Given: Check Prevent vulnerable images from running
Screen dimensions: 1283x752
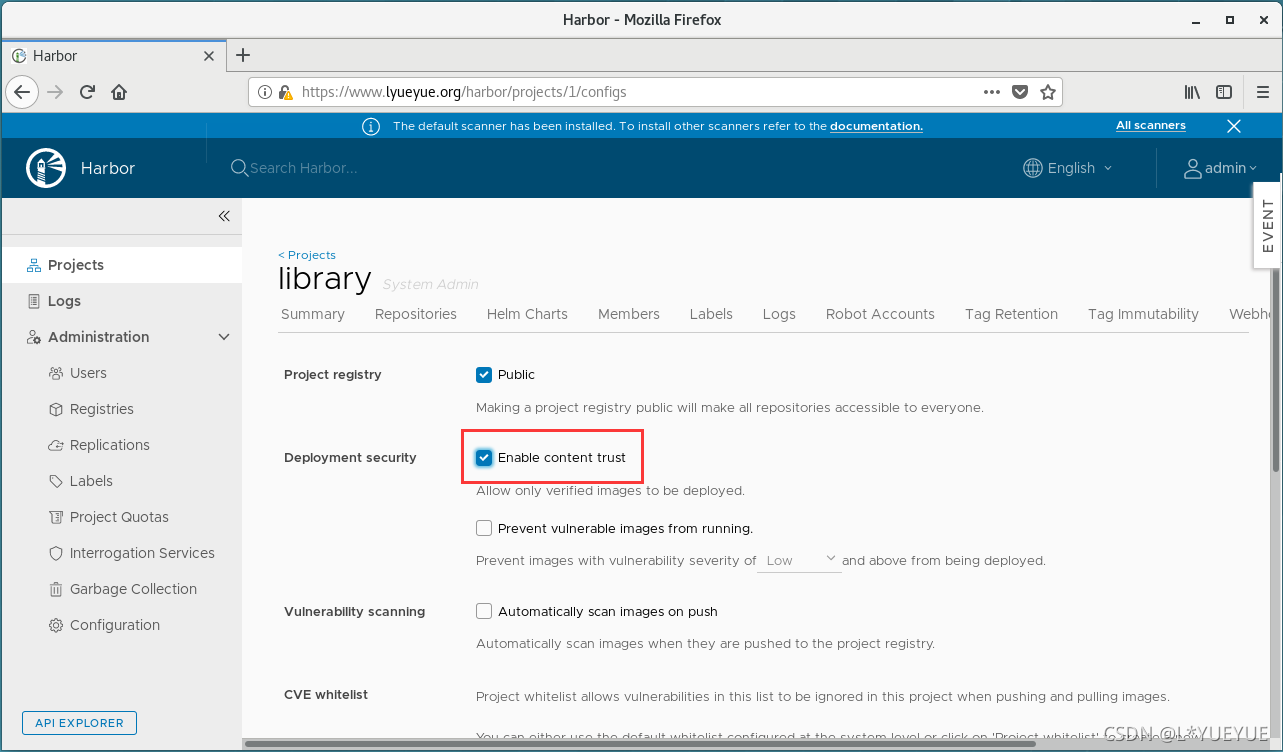Looking at the screenshot, I should click(484, 528).
